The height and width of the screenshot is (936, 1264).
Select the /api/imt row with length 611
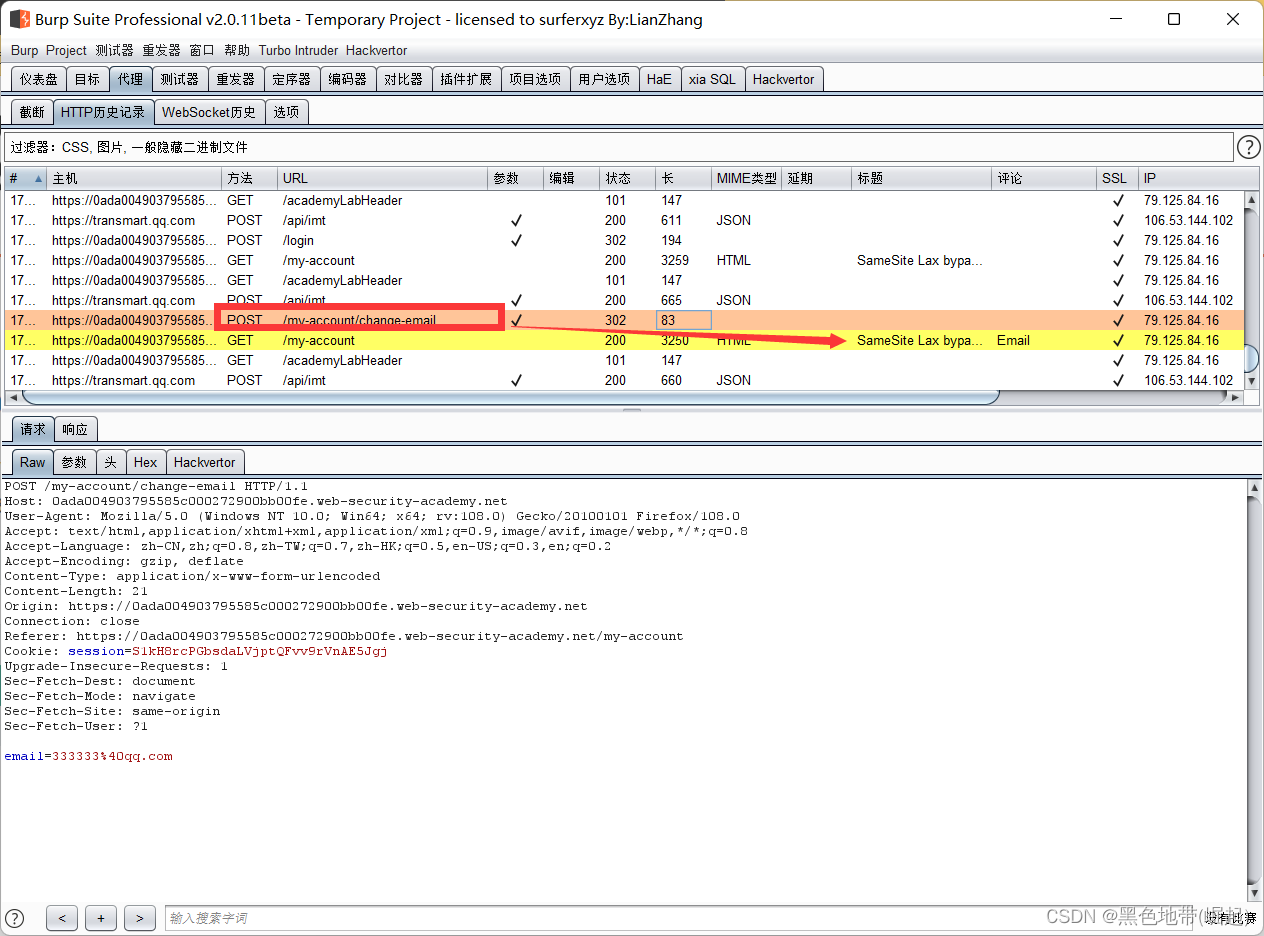(622, 220)
